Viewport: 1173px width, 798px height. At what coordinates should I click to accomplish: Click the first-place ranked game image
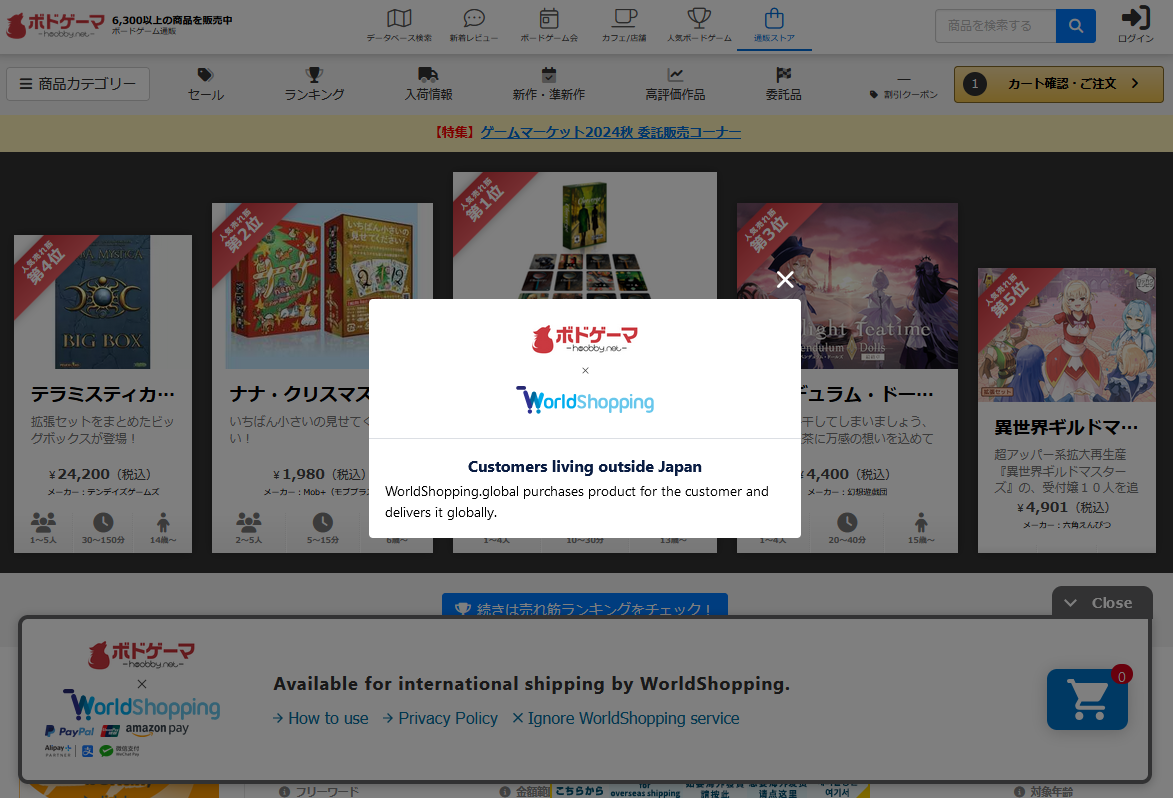click(584, 236)
